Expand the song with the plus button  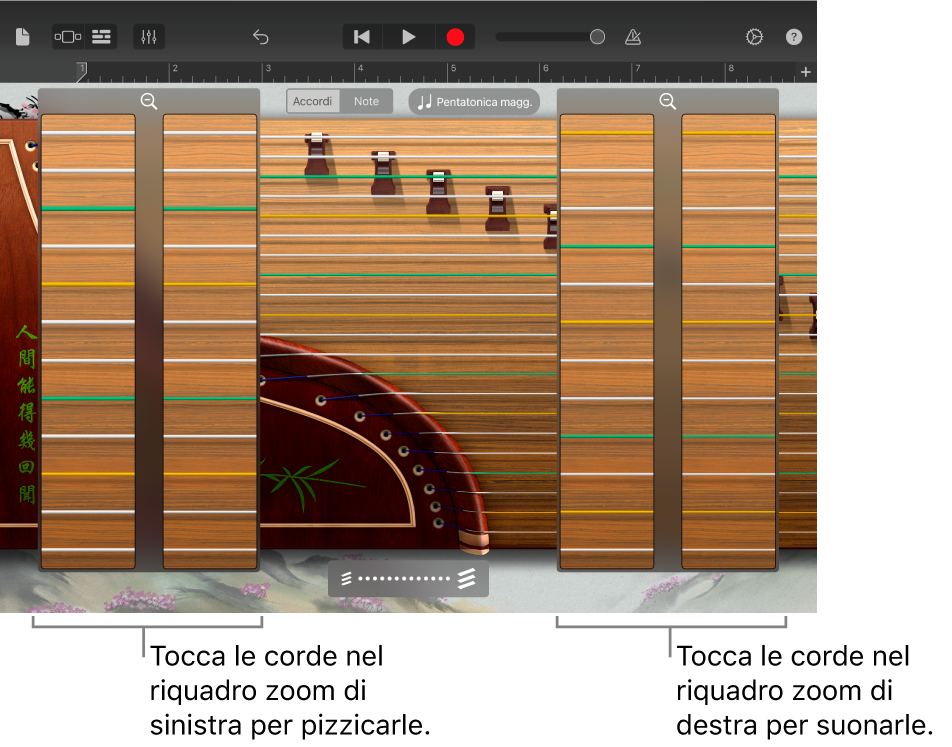click(x=805, y=72)
